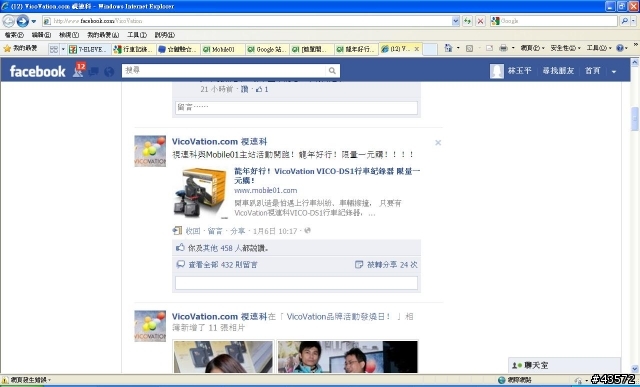The height and width of the screenshot is (387, 640).
Task: Switch to the 行車記錄... tab
Action: point(134,49)
